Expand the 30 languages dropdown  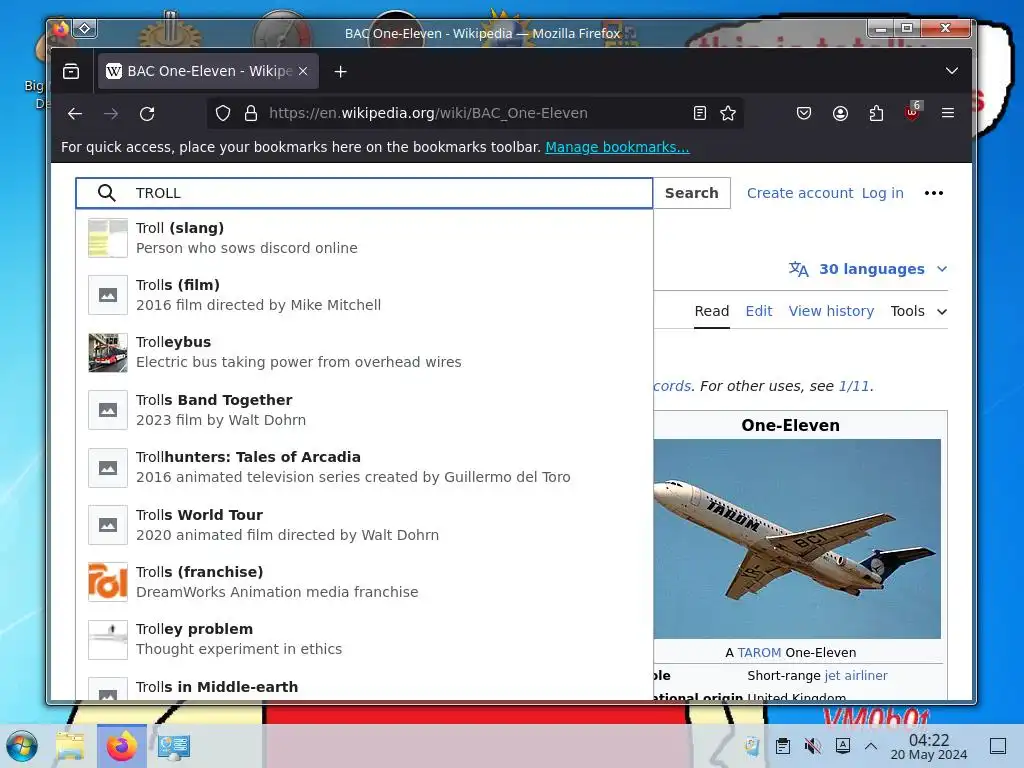pos(868,269)
